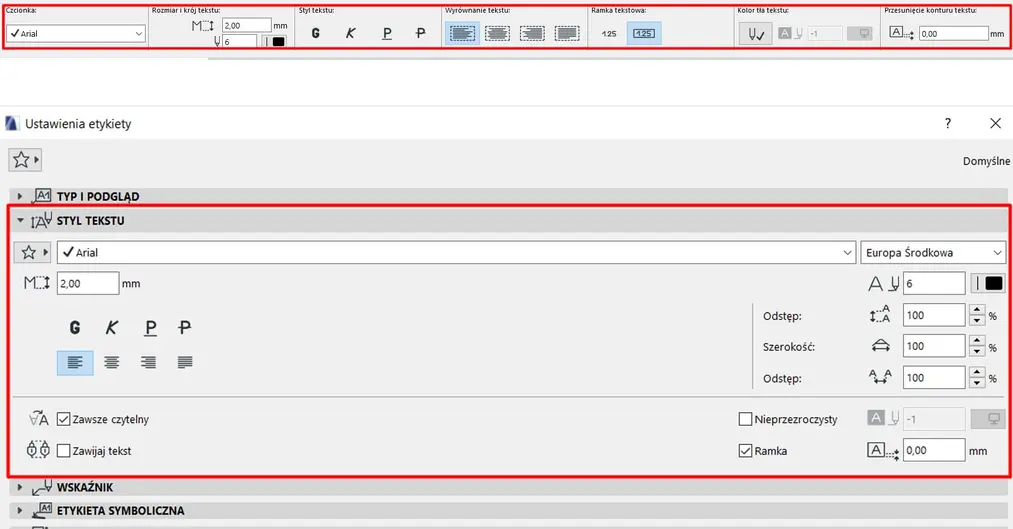This screenshot has height=529, width=1013.
Task: Select center text alignment in top info box
Action: [497, 33]
